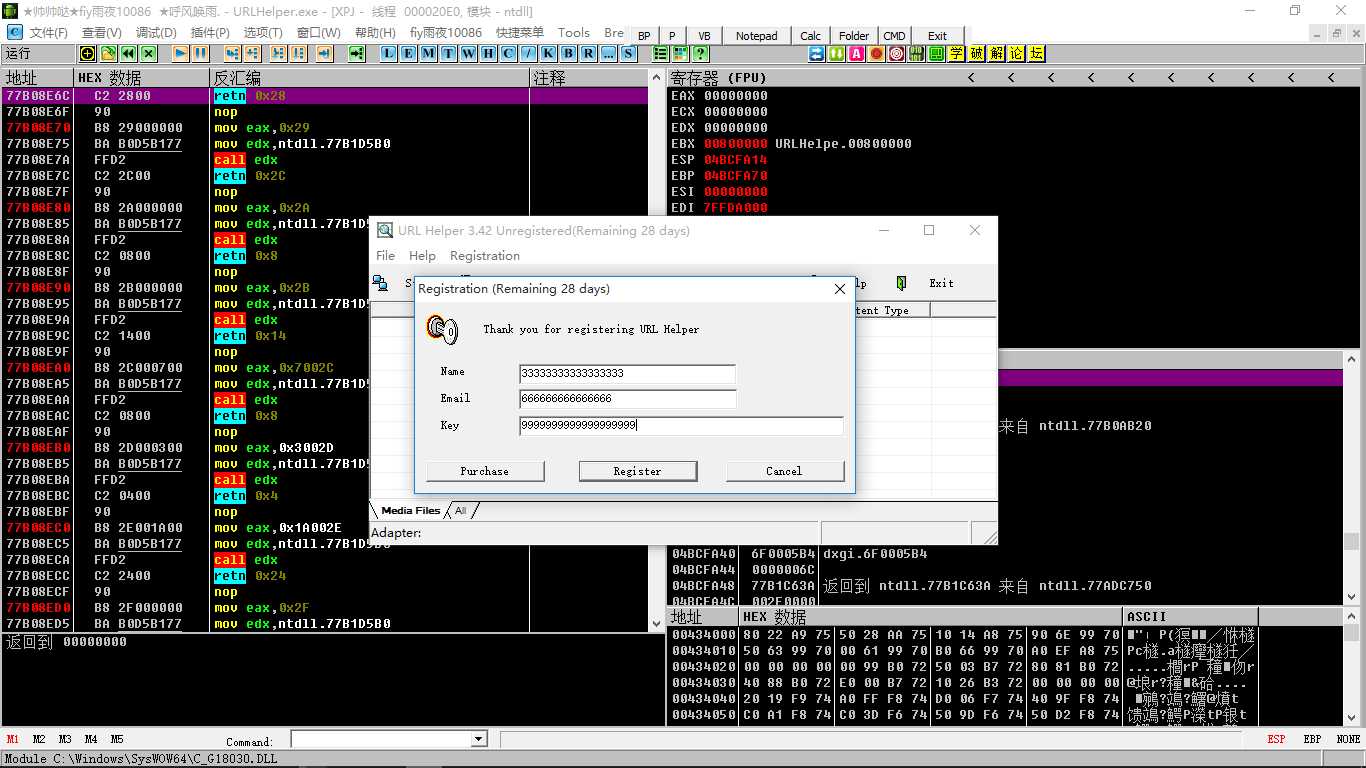Click the green X close-program icon
1366x768 pixels.
(149, 54)
